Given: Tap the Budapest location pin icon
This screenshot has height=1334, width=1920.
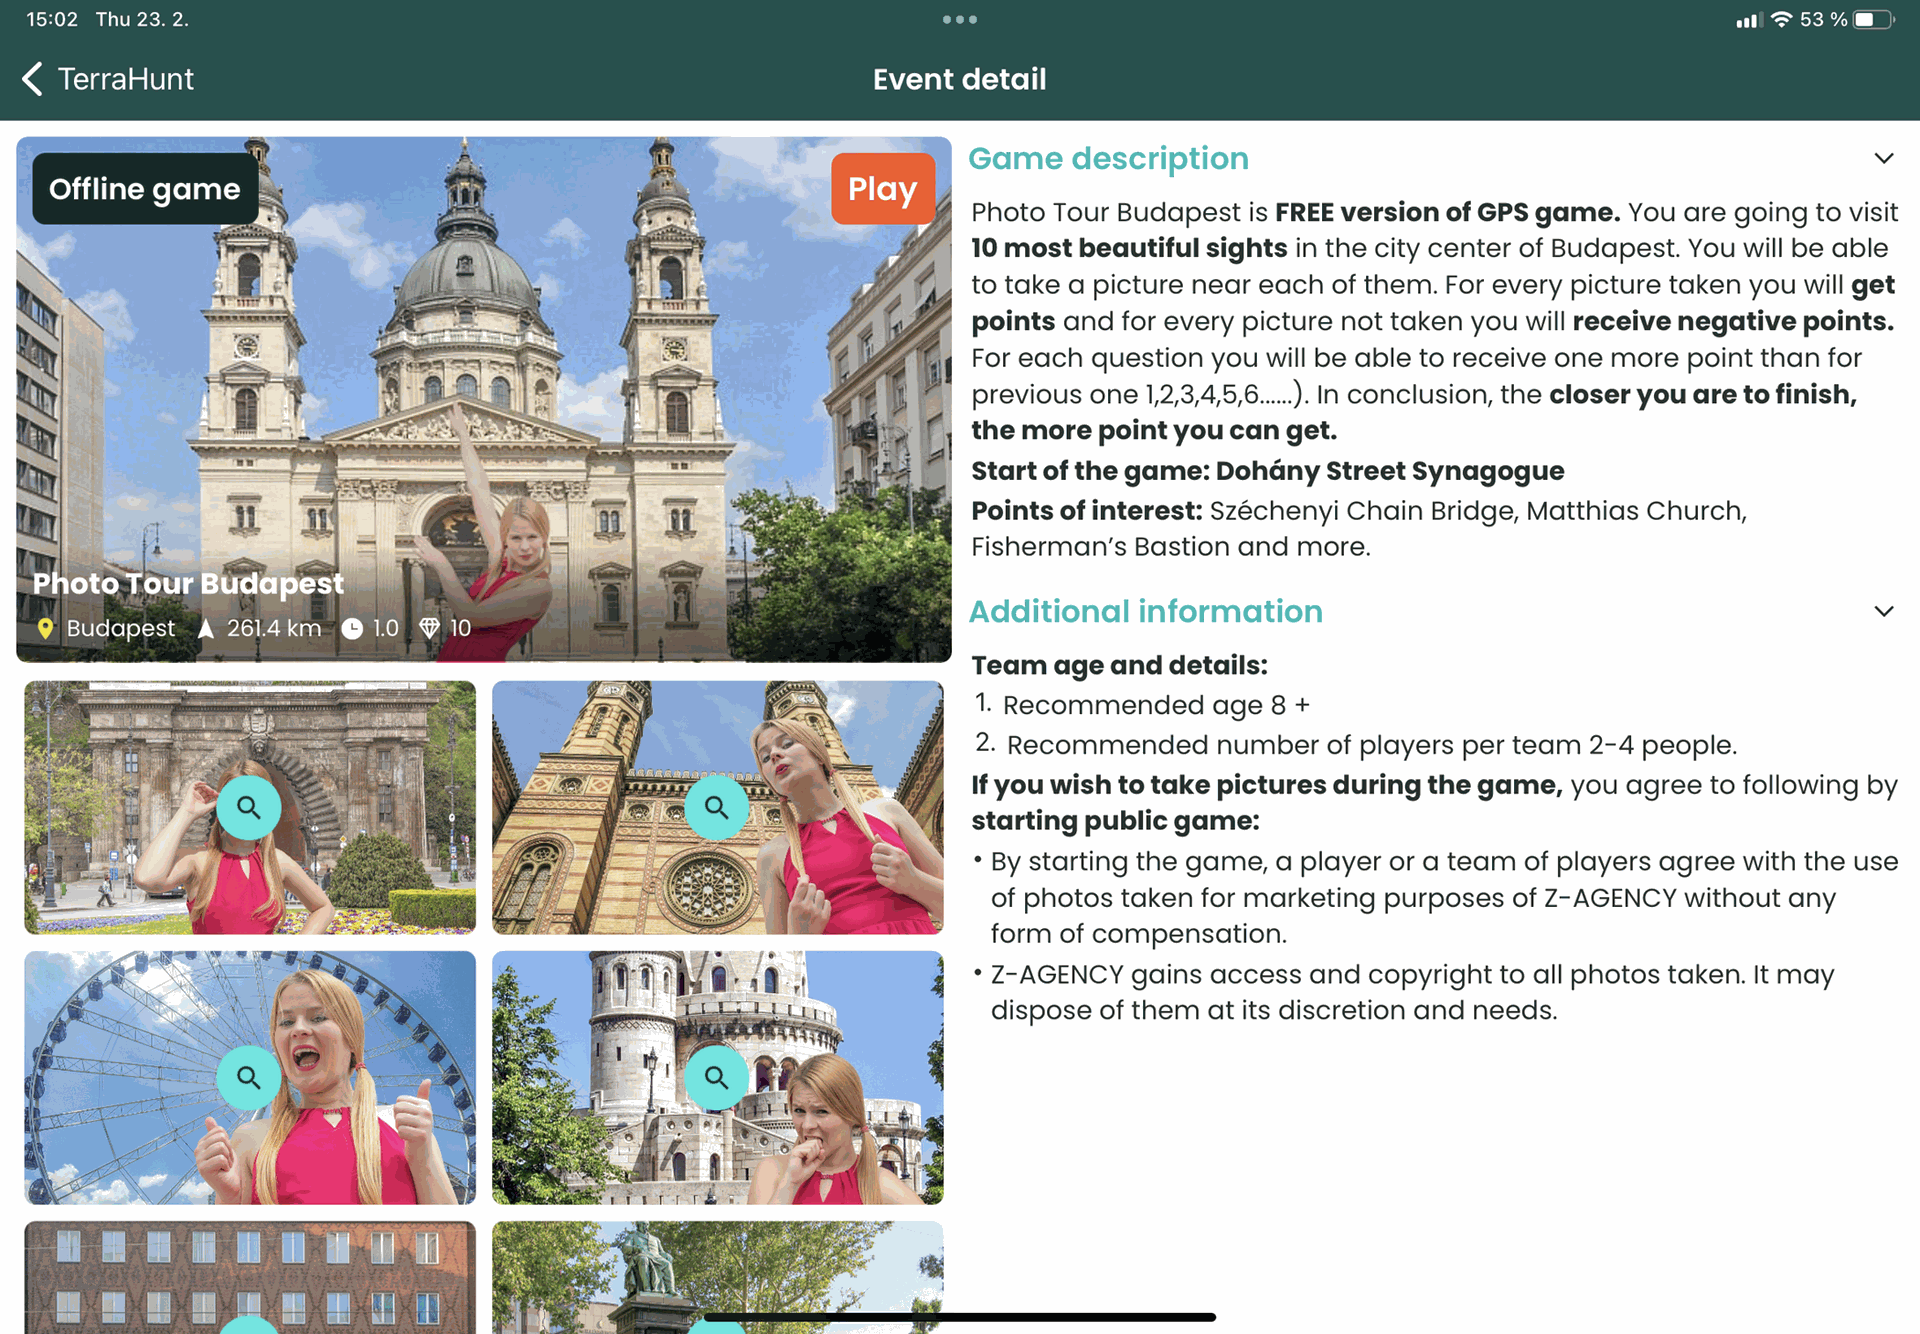Looking at the screenshot, I should 45,628.
